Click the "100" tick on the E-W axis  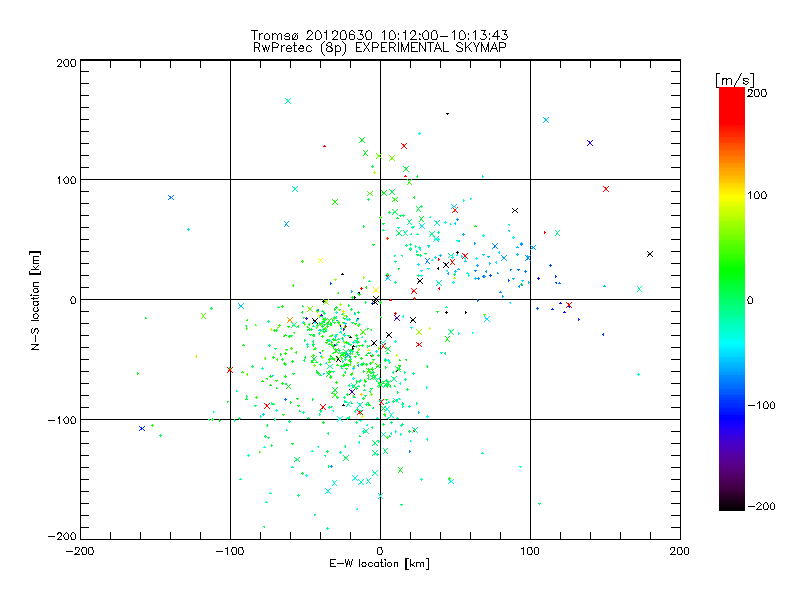(x=530, y=551)
